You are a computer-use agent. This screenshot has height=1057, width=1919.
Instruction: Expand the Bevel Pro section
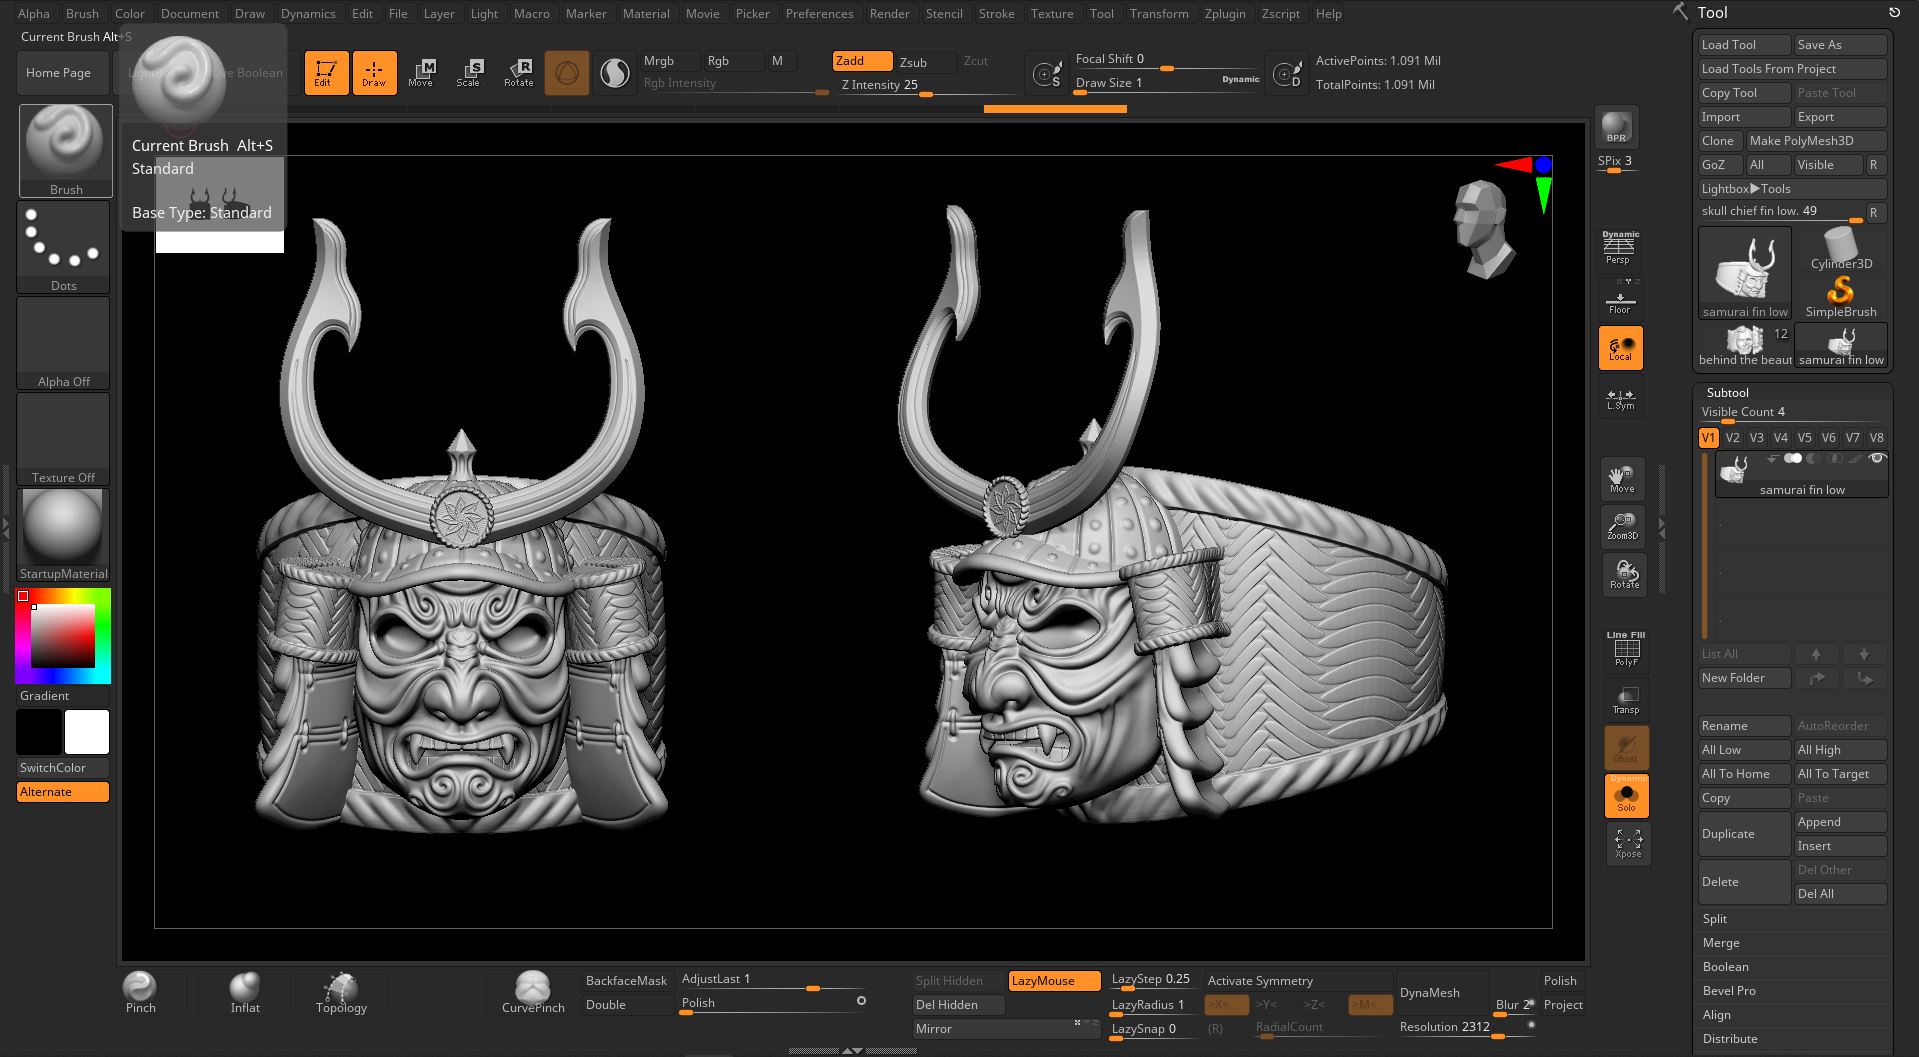(1729, 991)
